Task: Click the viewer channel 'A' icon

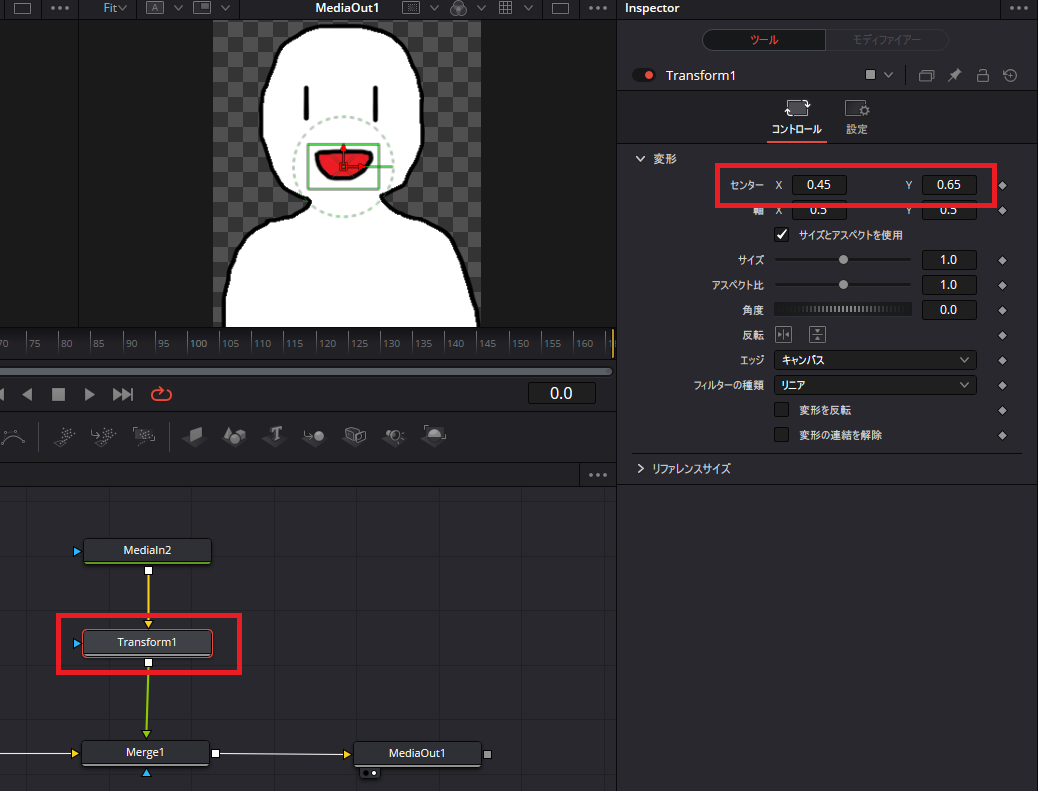Action: [x=155, y=8]
